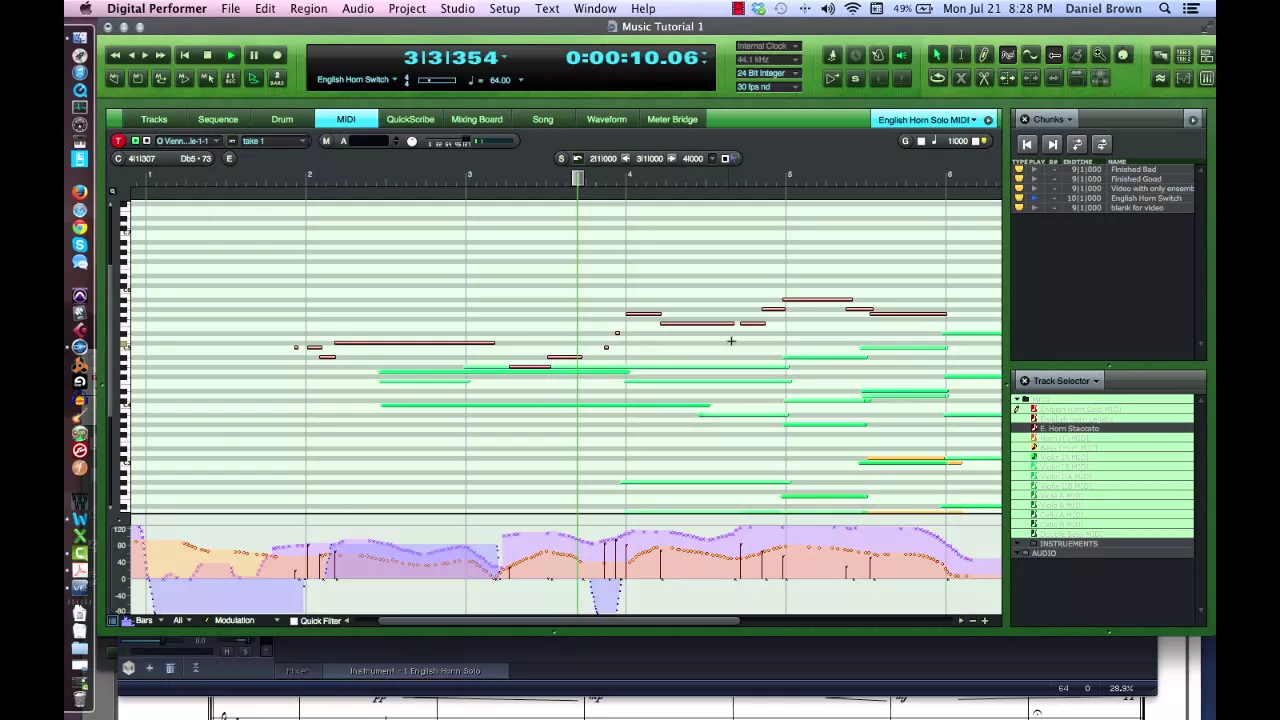1280x720 pixels.
Task: Open the 30 fps nd frame rate dropdown
Action: coord(768,87)
